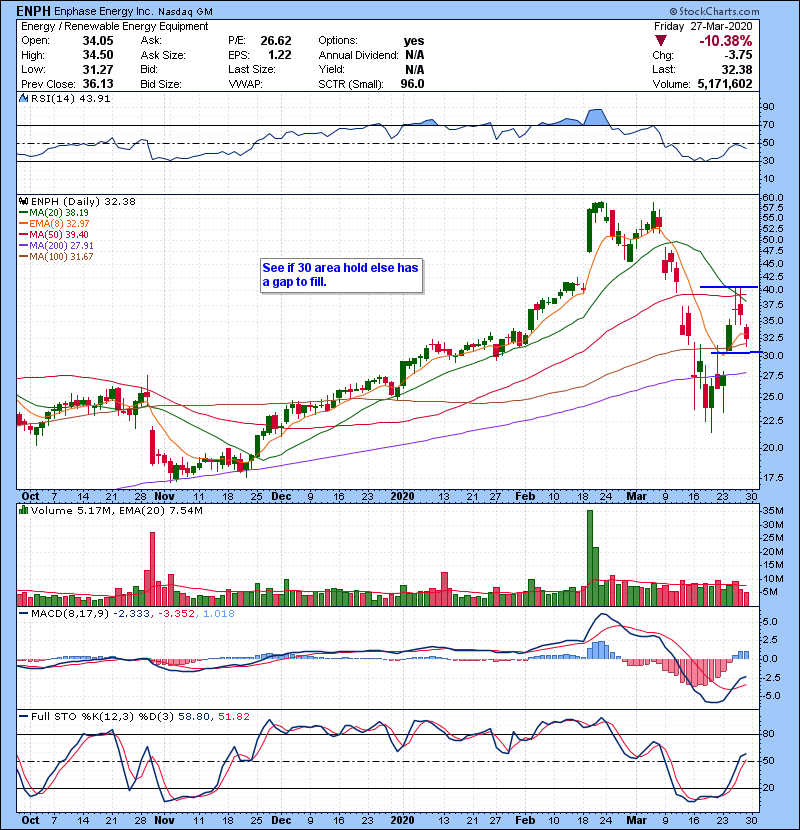The width and height of the screenshot is (800, 830).
Task: Click the 'Dec' label on bottom date axis
Action: point(281,820)
